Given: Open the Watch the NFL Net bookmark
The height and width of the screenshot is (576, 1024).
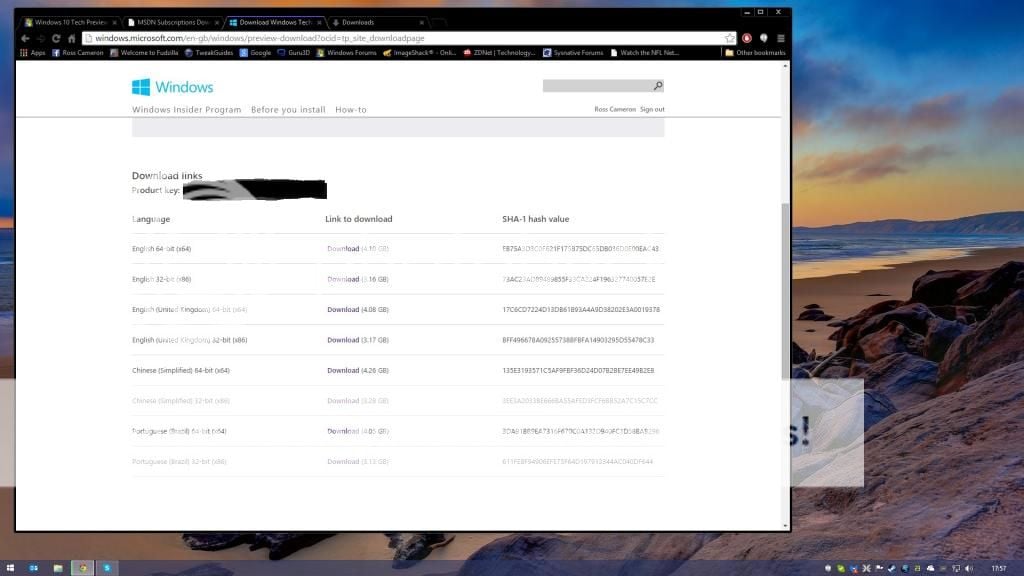Looking at the screenshot, I should coord(645,53).
